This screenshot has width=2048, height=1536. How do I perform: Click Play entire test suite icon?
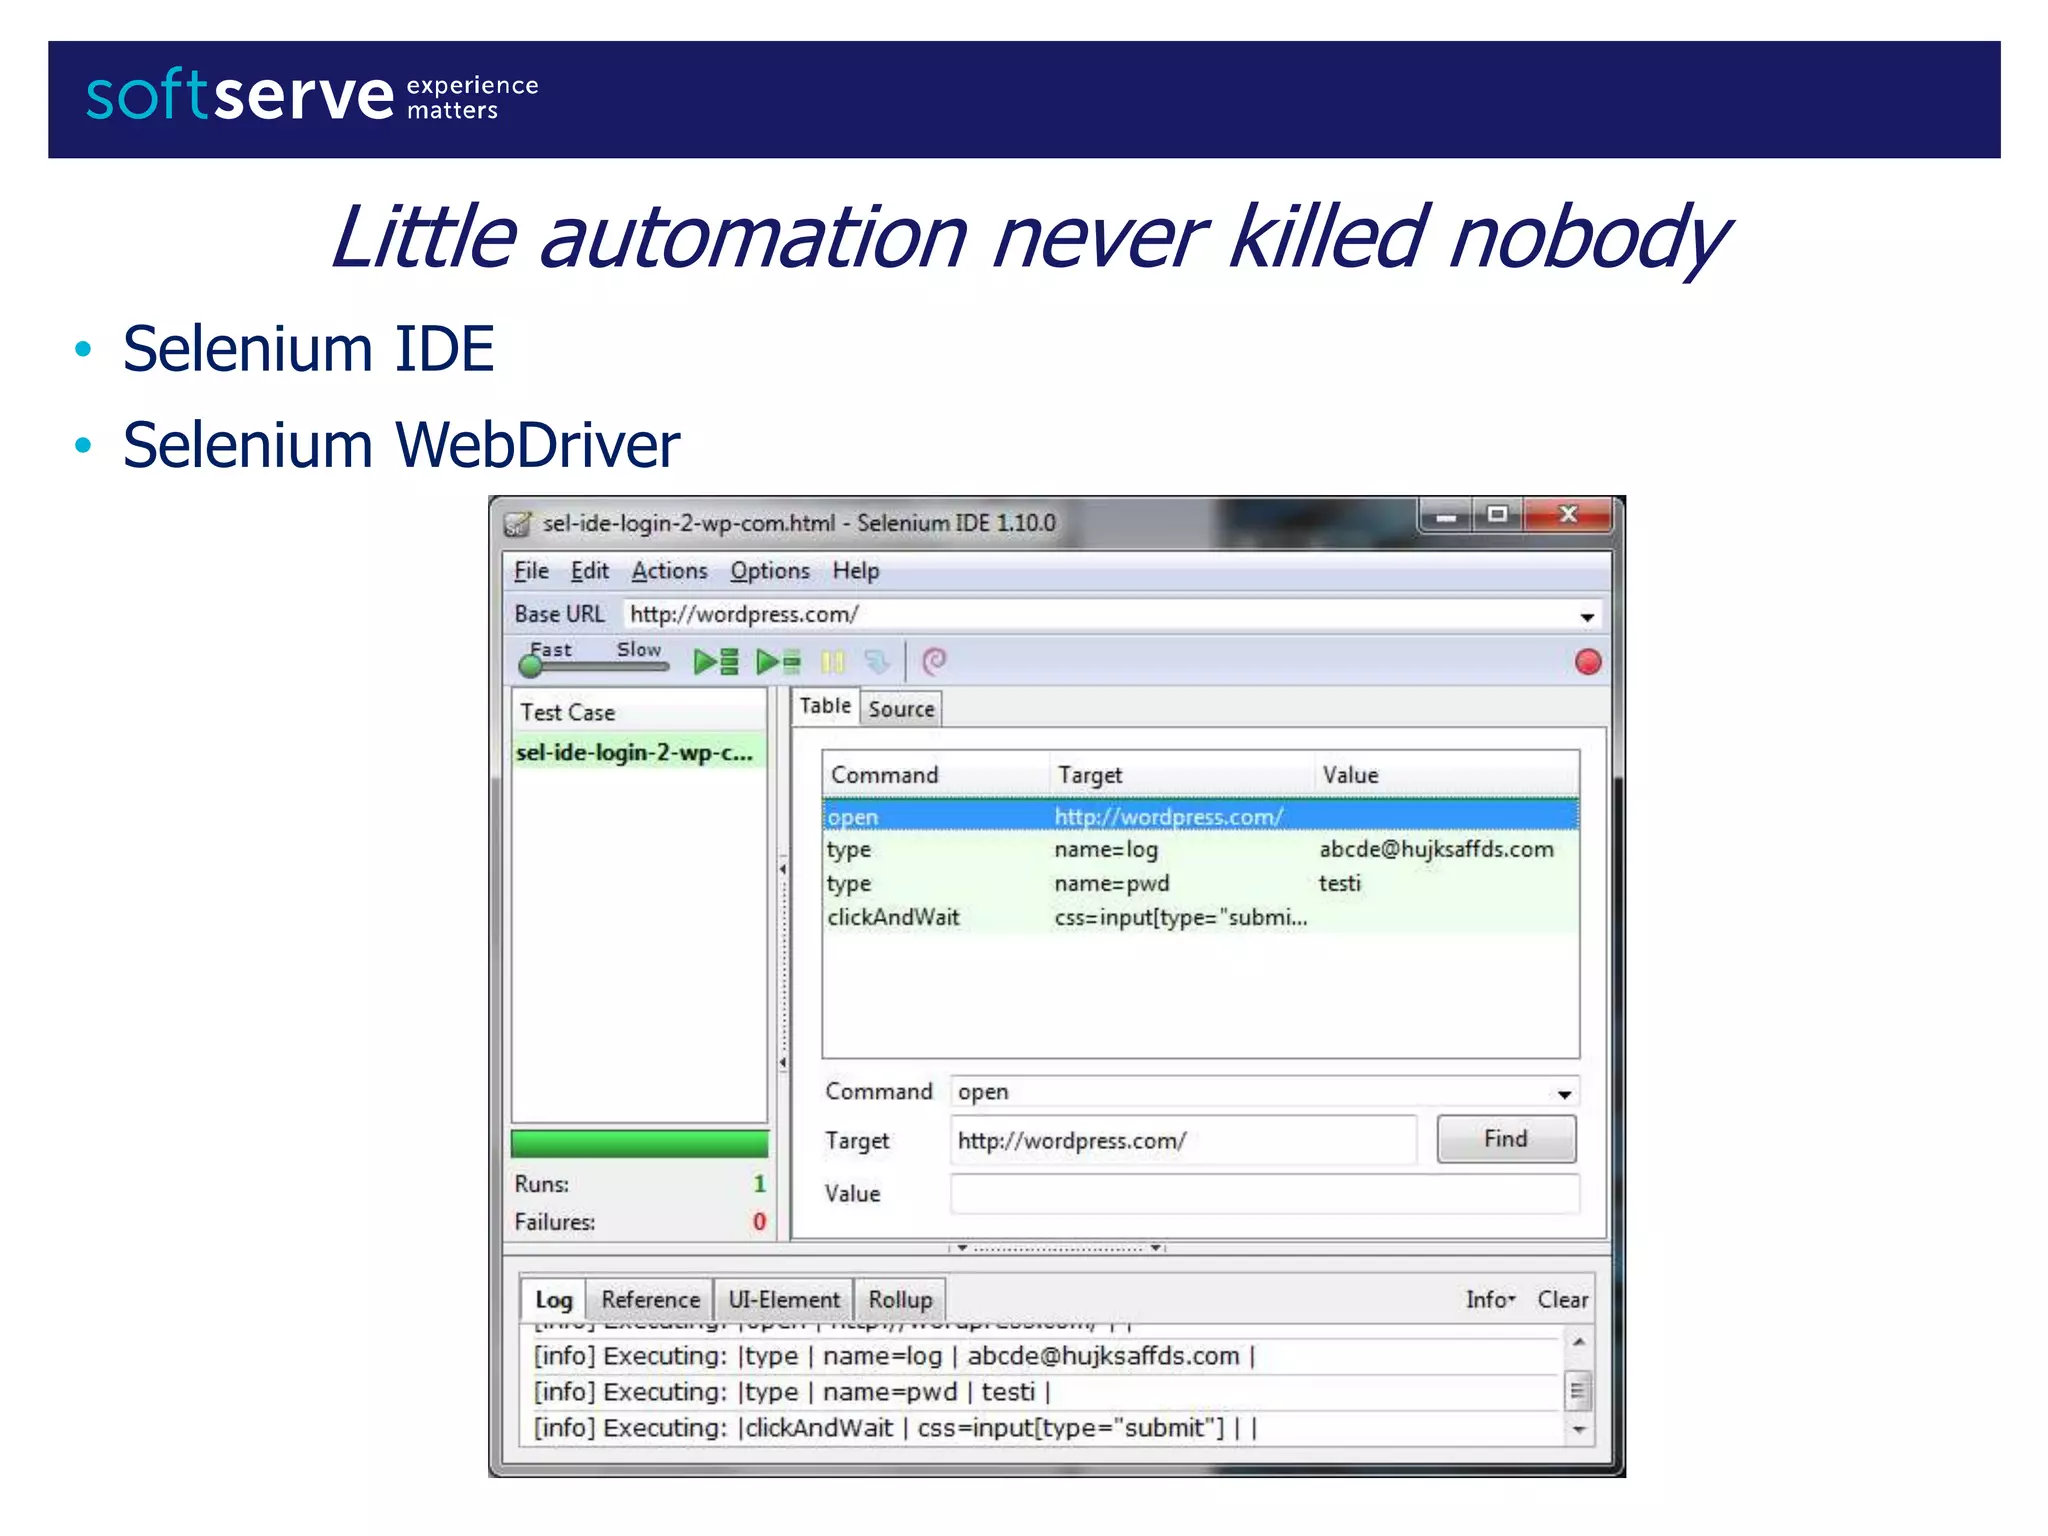716,662
